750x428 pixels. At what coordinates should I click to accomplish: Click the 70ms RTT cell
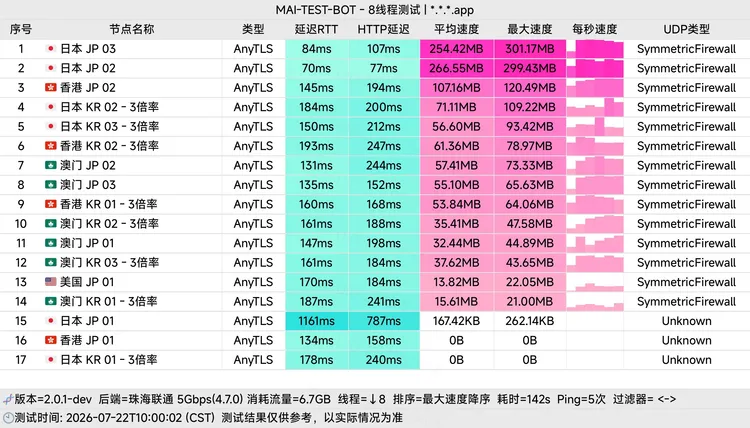pos(316,68)
